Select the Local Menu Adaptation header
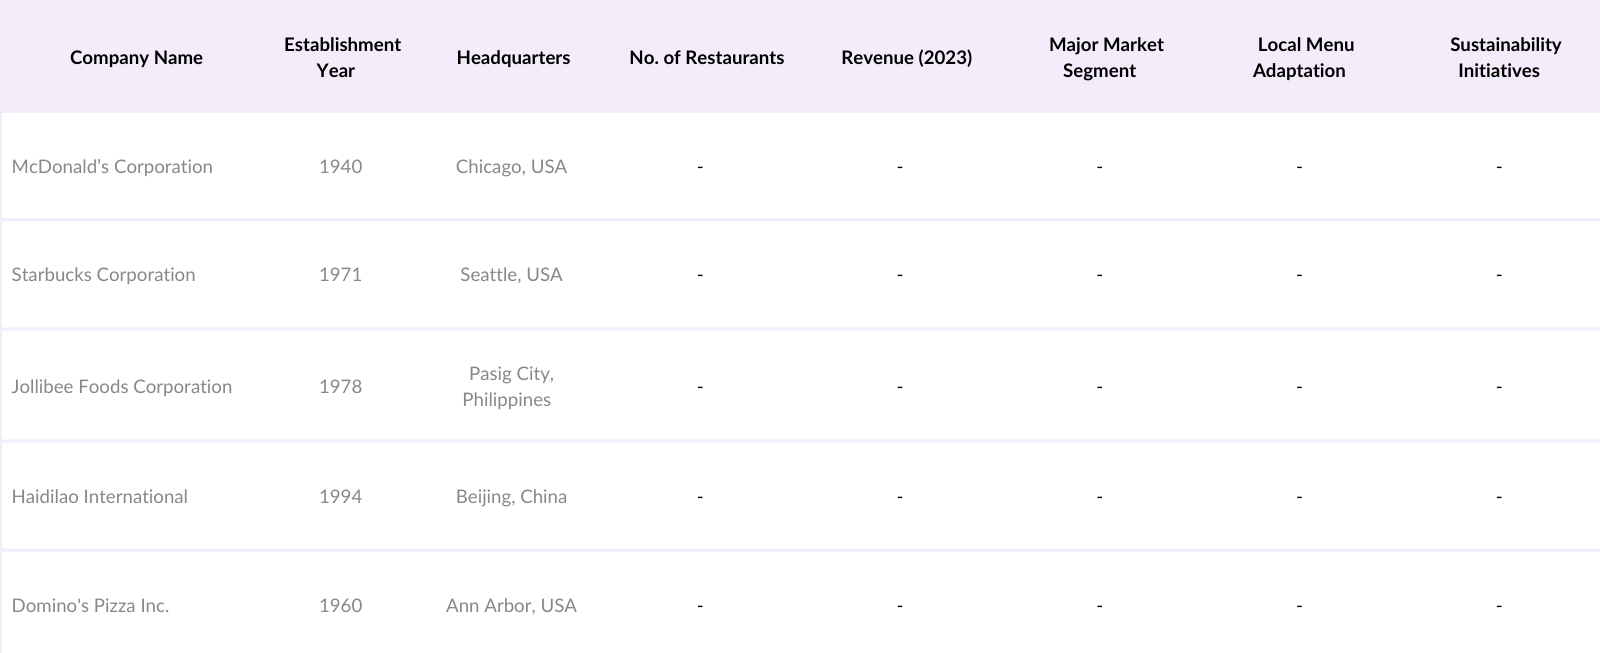 (x=1304, y=57)
